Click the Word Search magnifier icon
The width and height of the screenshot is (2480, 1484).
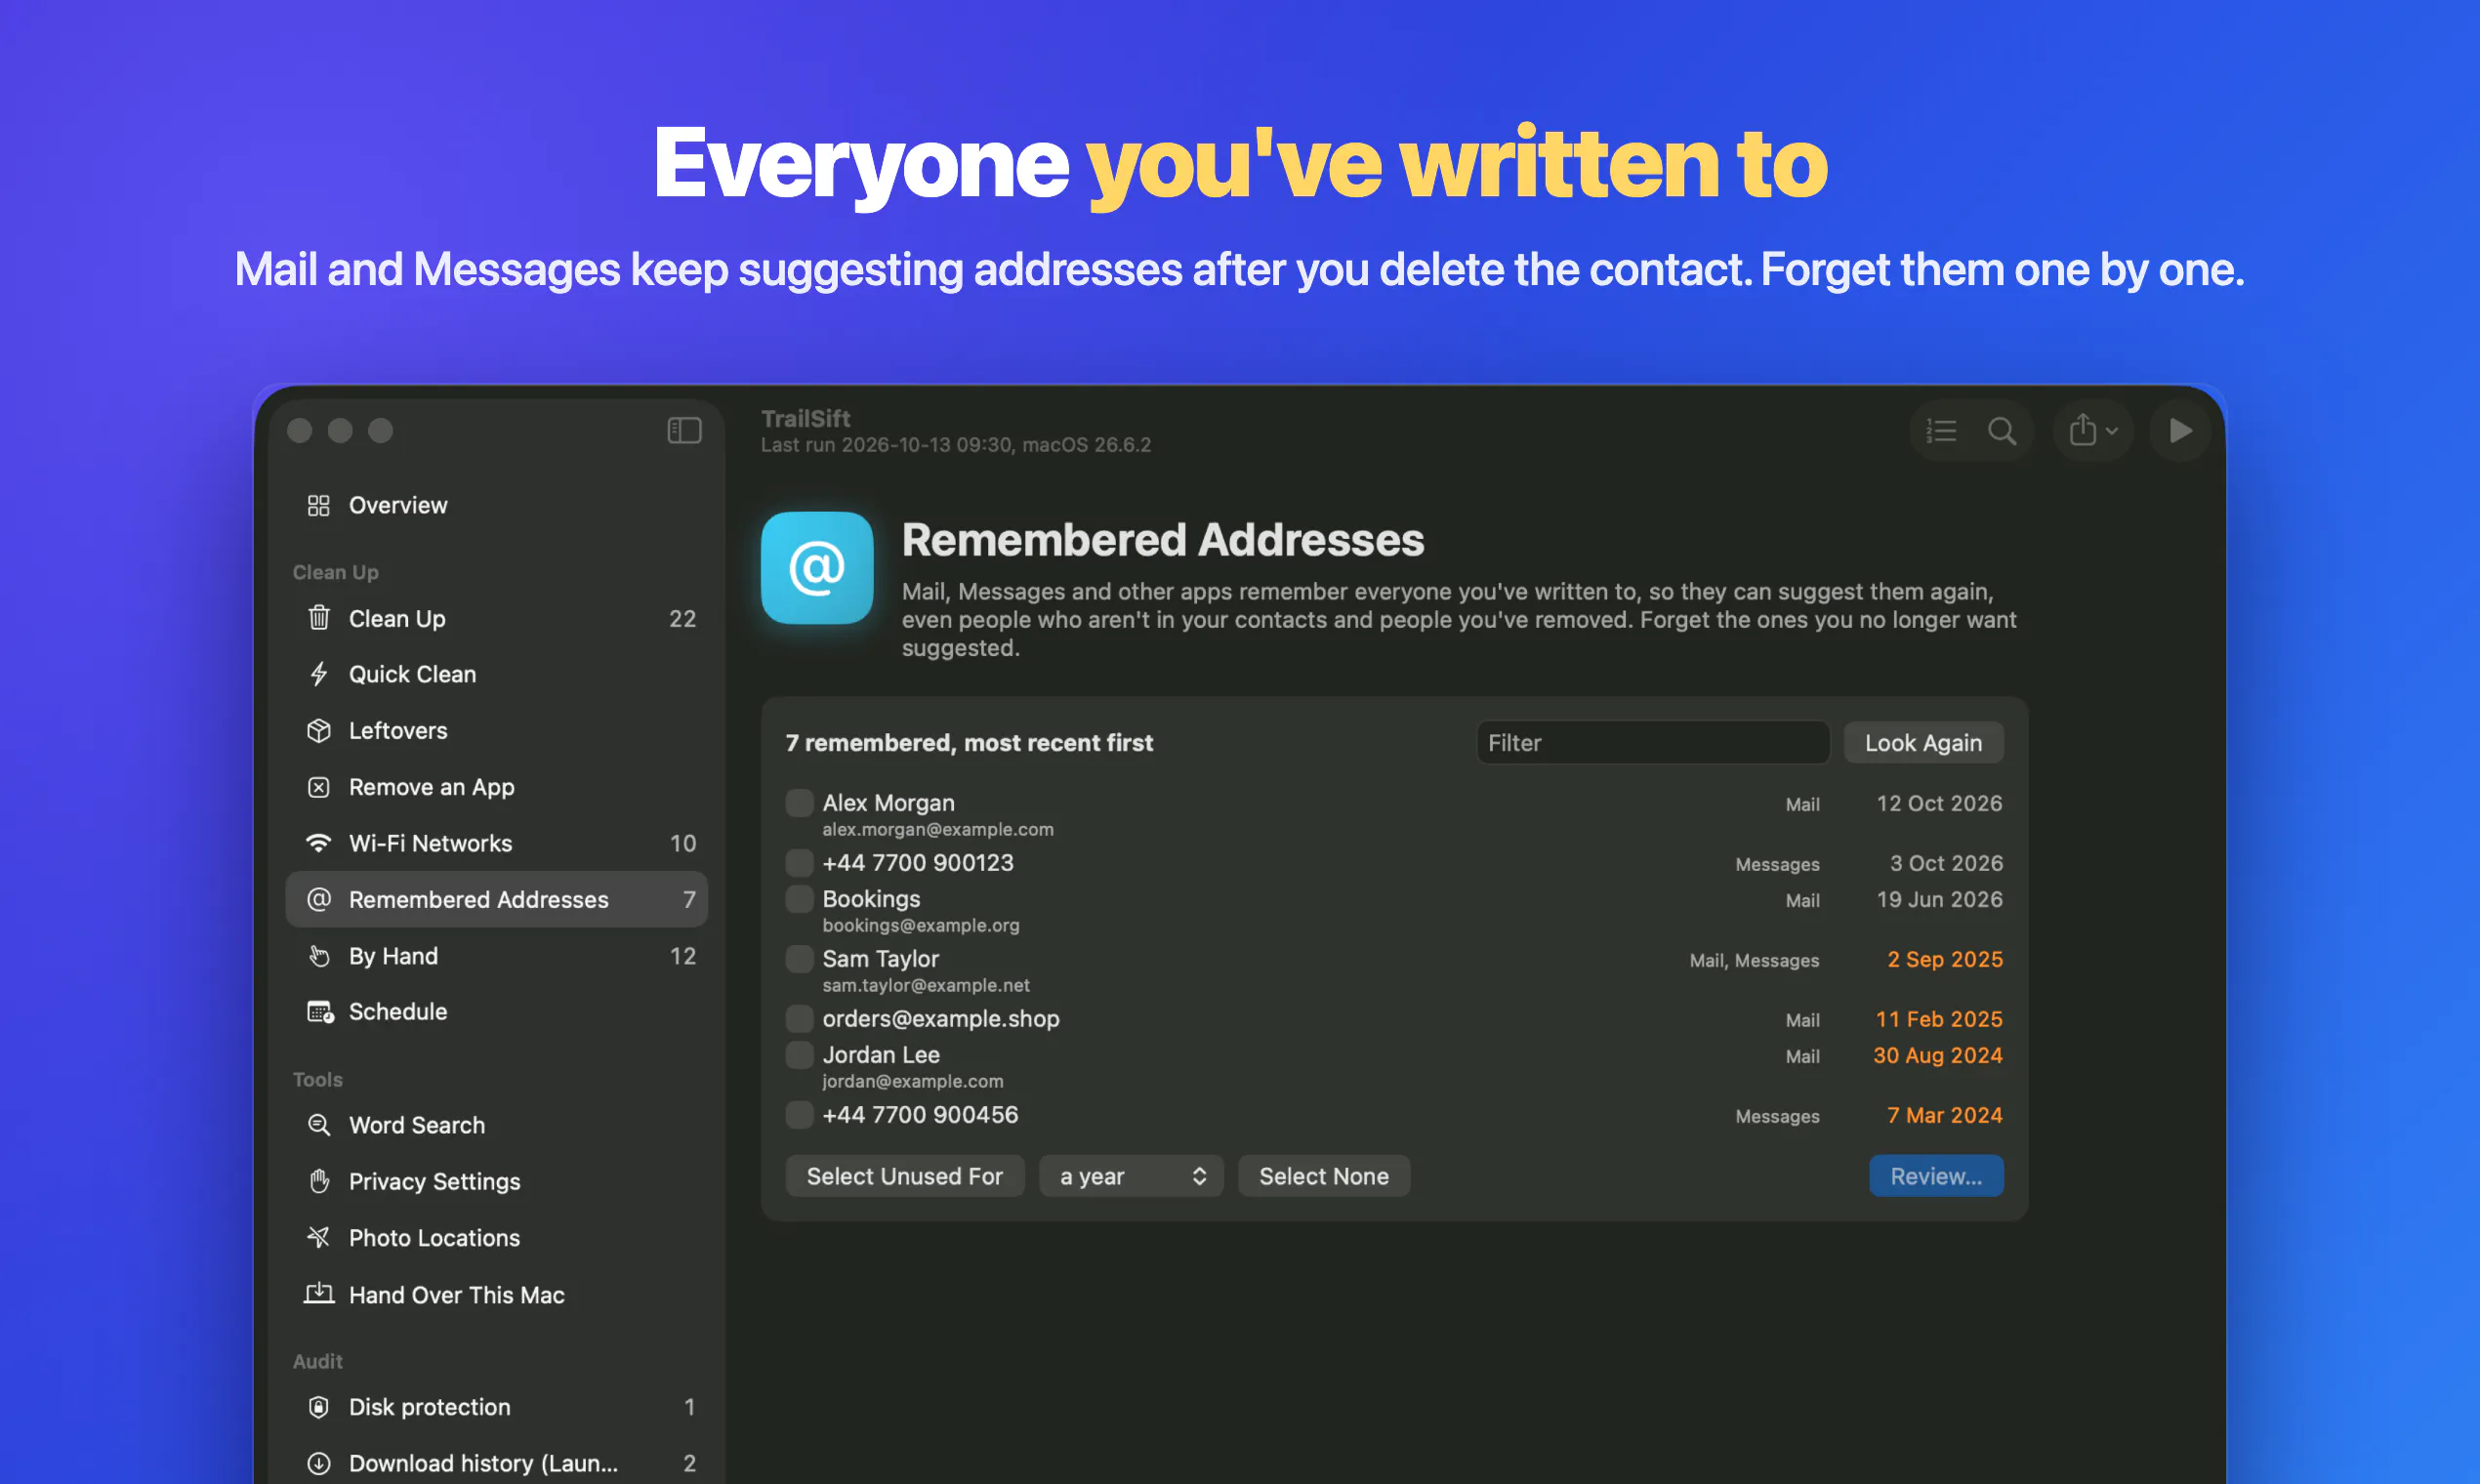[x=318, y=1125]
